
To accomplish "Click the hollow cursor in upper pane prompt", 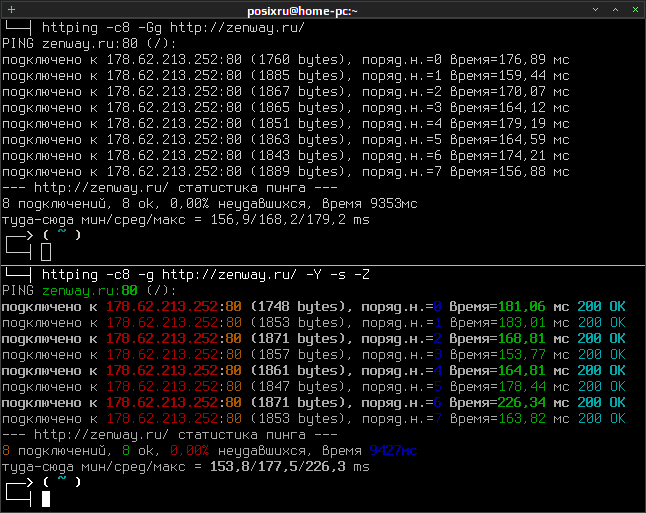I will (x=46, y=252).
